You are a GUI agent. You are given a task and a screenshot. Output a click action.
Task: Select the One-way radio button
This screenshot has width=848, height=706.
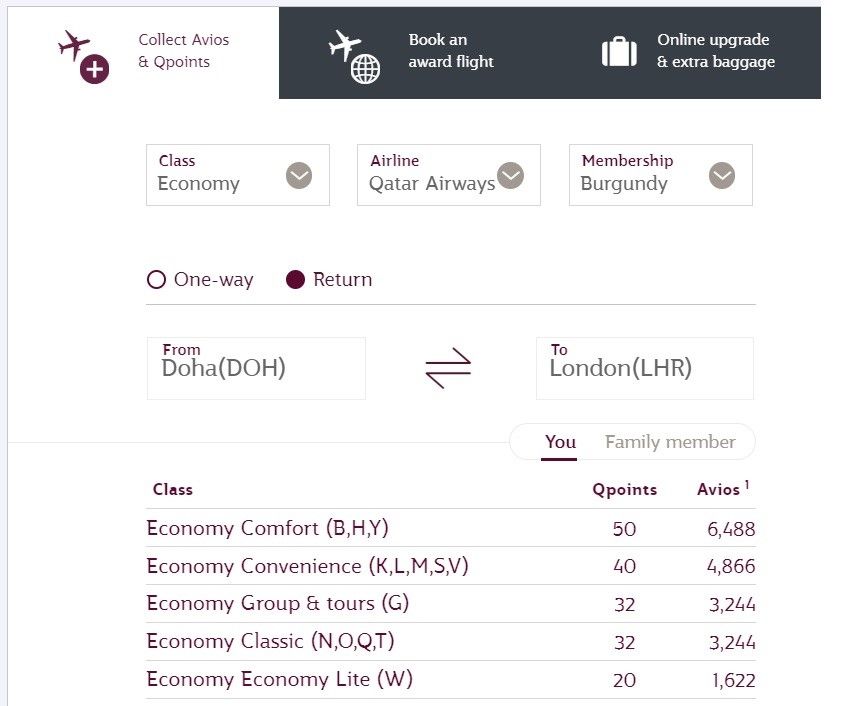tap(156, 280)
